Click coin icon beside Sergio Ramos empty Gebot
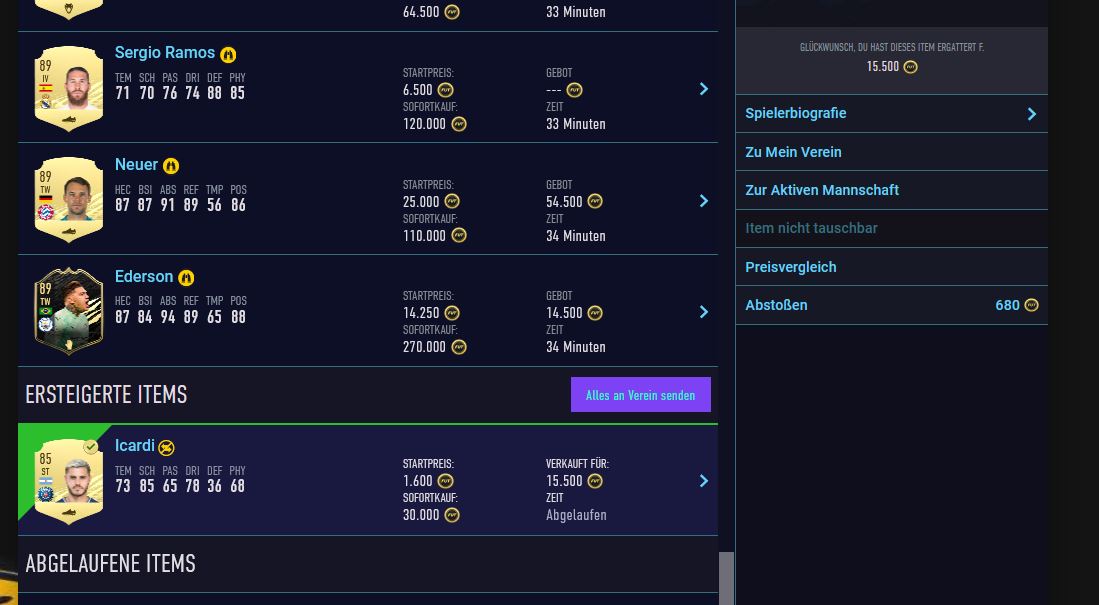 pos(574,90)
